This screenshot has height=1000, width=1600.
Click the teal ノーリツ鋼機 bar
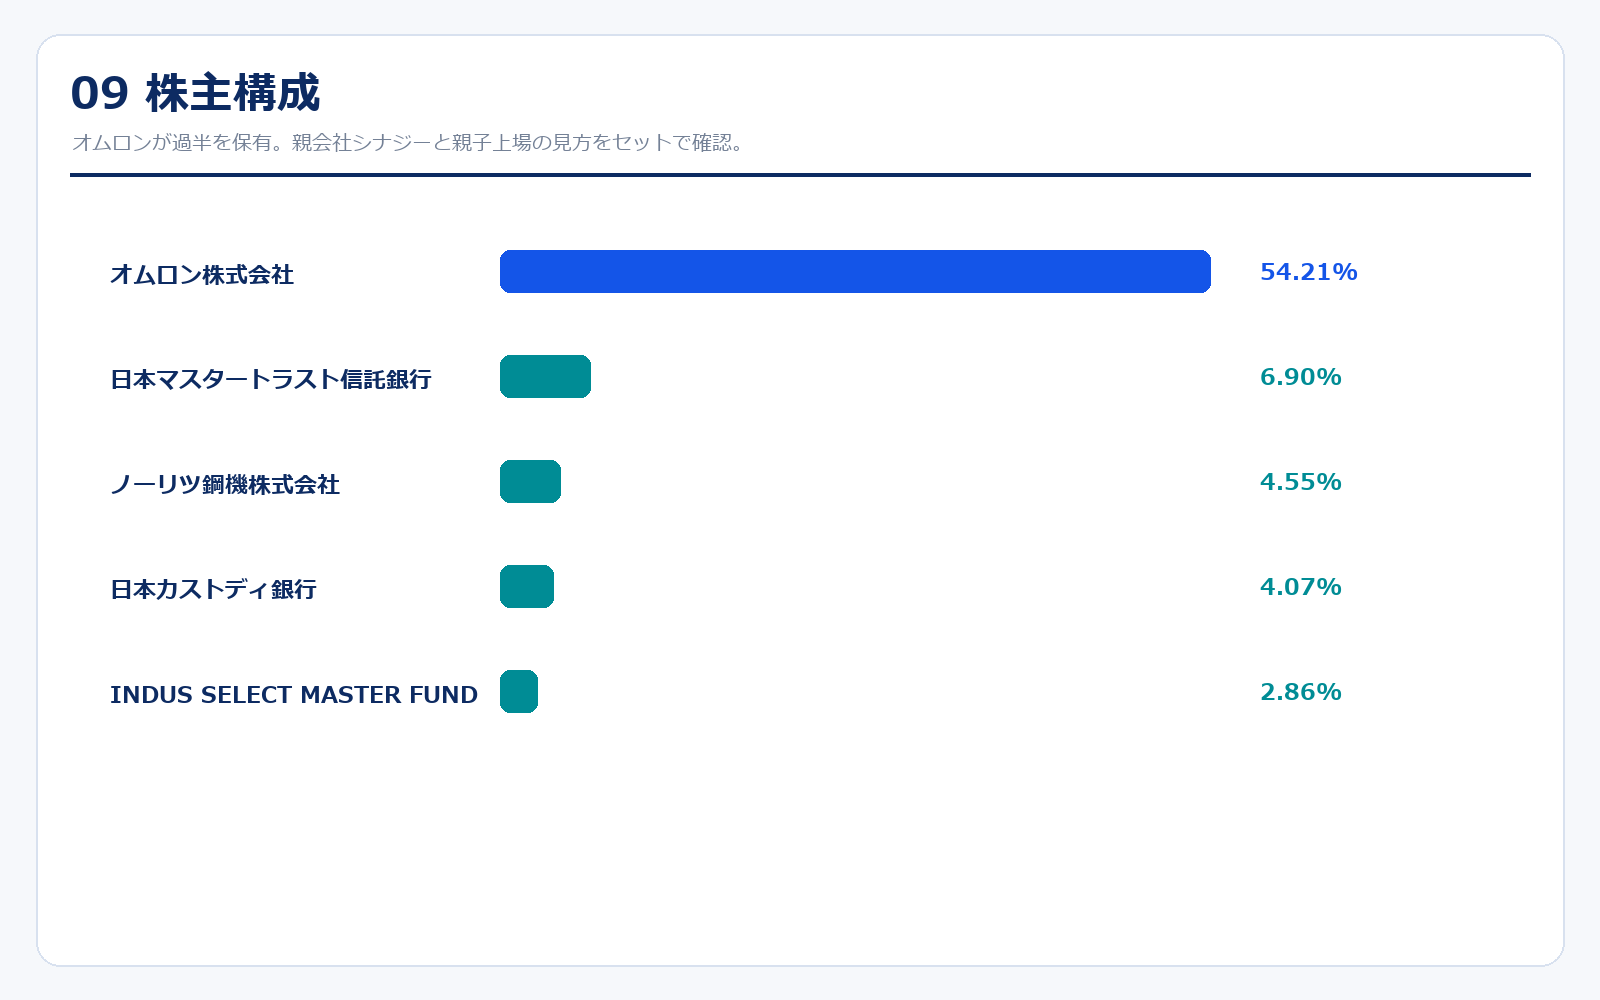tap(530, 482)
